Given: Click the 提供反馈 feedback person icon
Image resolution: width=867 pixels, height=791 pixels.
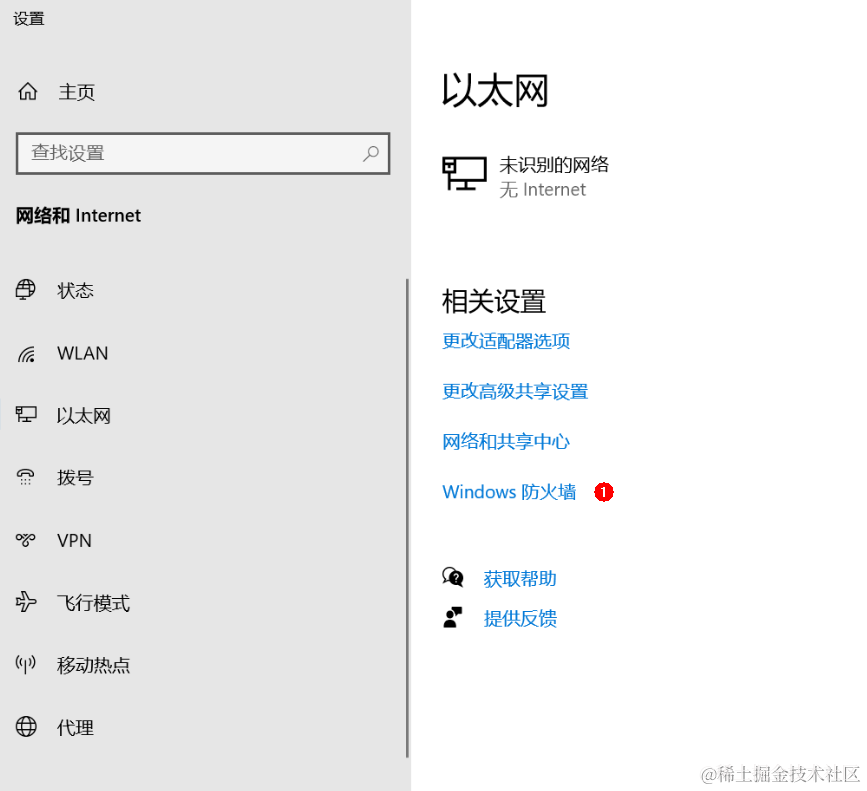Looking at the screenshot, I should 453,617.
